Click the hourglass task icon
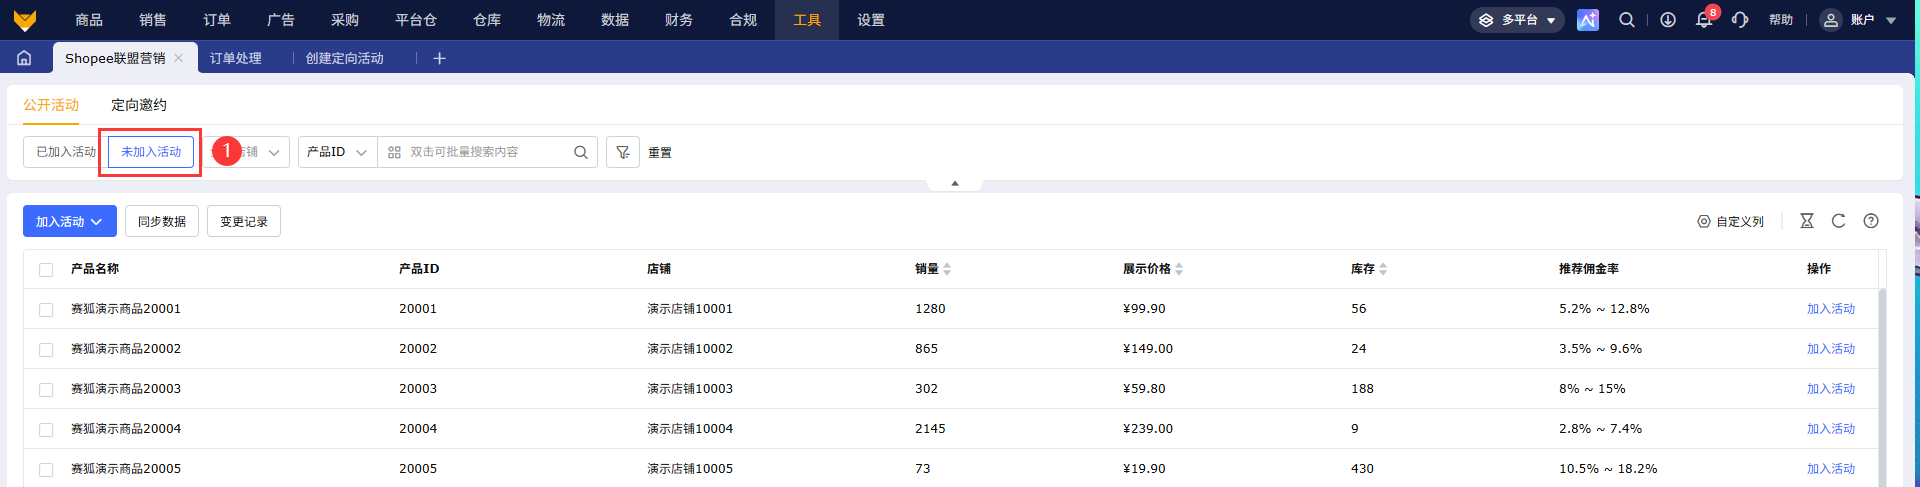This screenshot has width=1920, height=487. [x=1807, y=221]
